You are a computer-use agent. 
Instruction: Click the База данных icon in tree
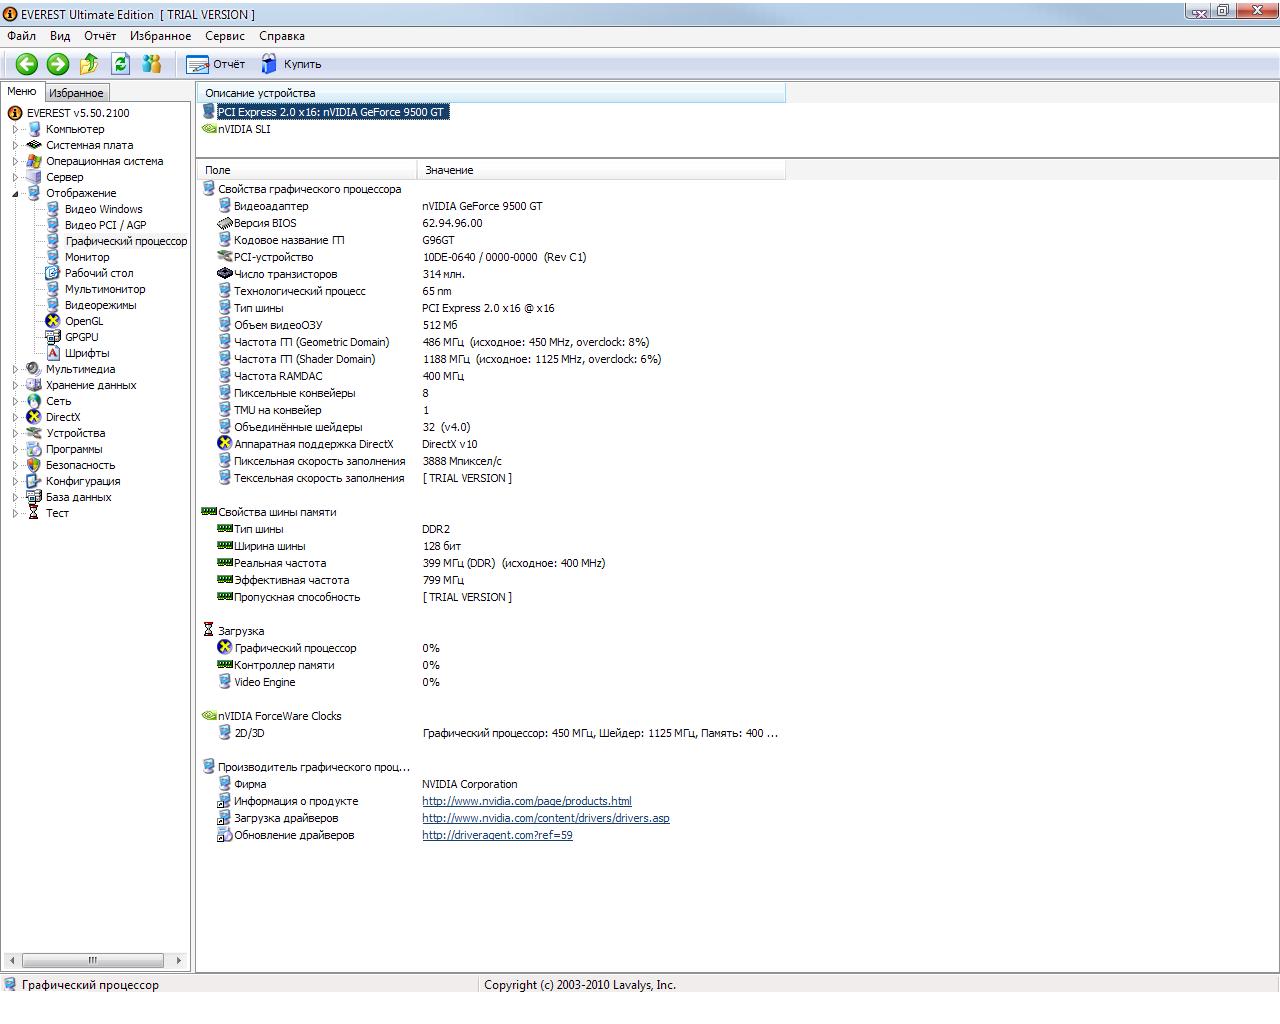34,497
